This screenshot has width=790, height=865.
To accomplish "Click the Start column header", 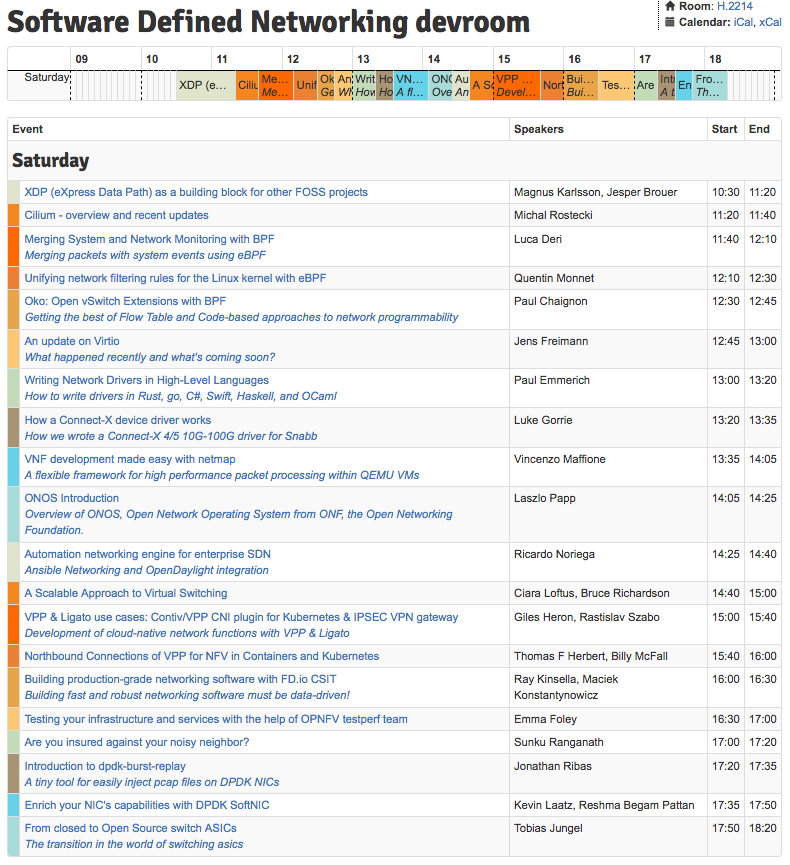I will coord(724,129).
